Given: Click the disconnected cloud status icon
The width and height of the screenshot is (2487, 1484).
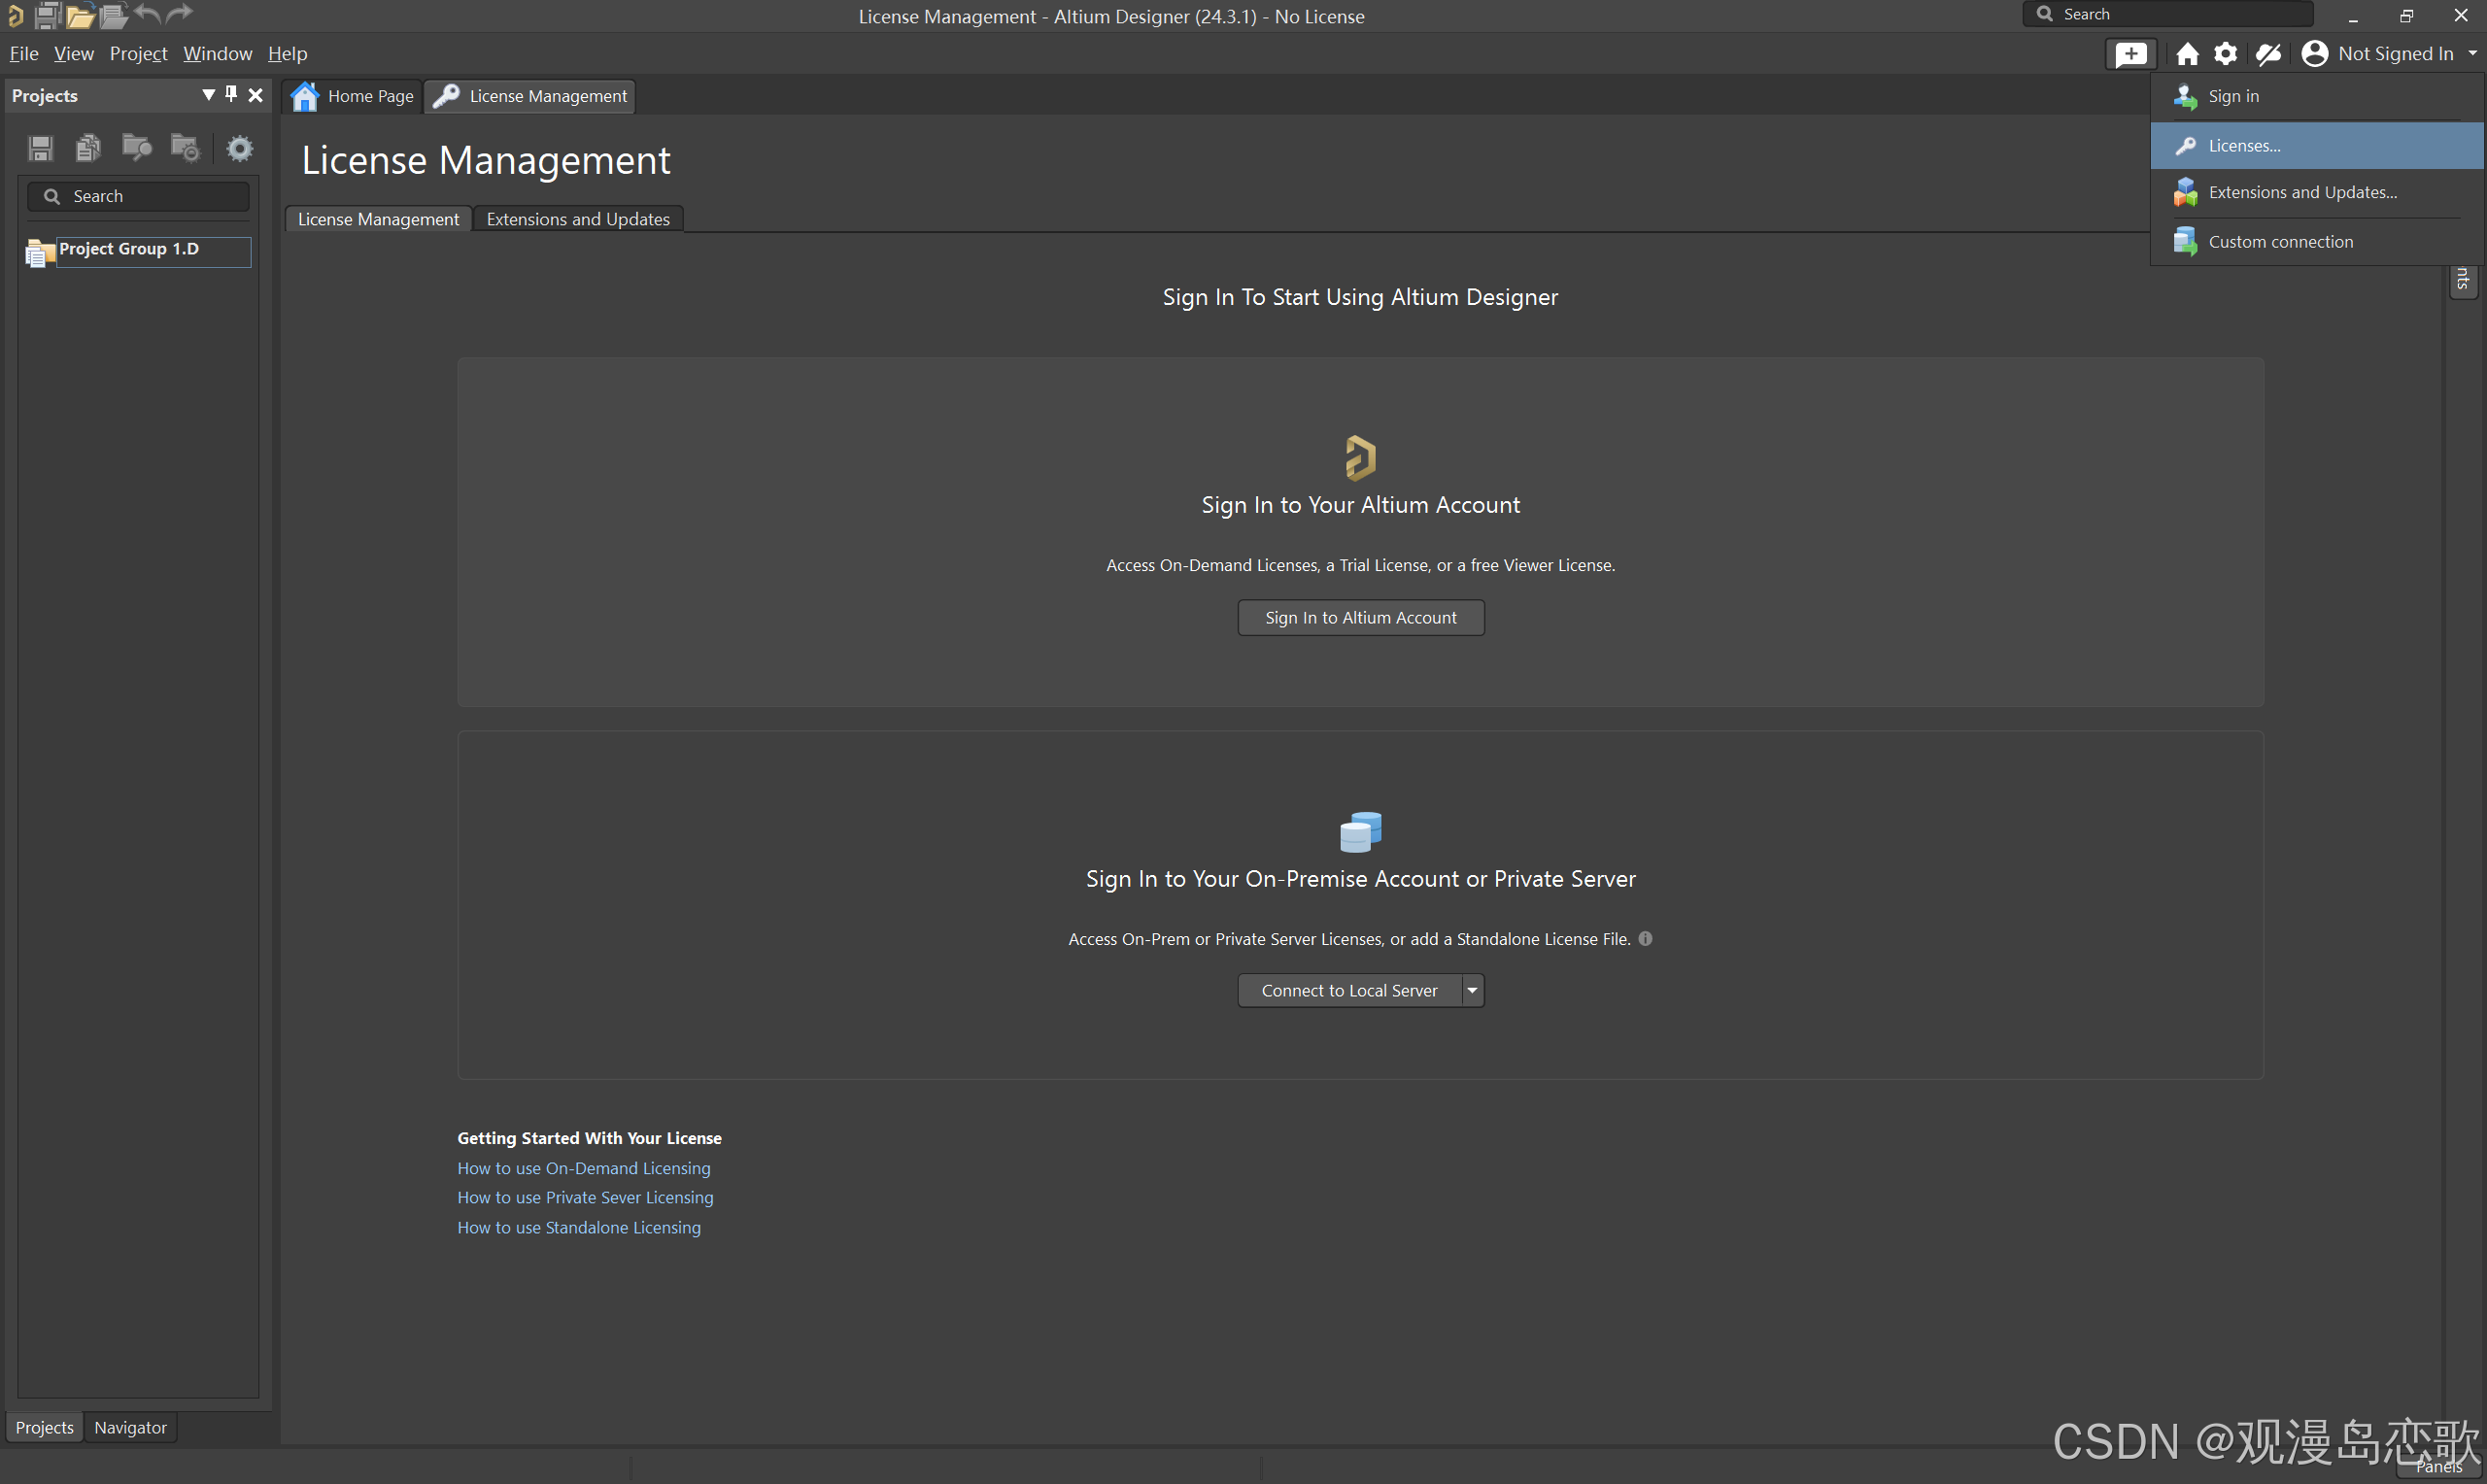Looking at the screenshot, I should coord(2268,54).
